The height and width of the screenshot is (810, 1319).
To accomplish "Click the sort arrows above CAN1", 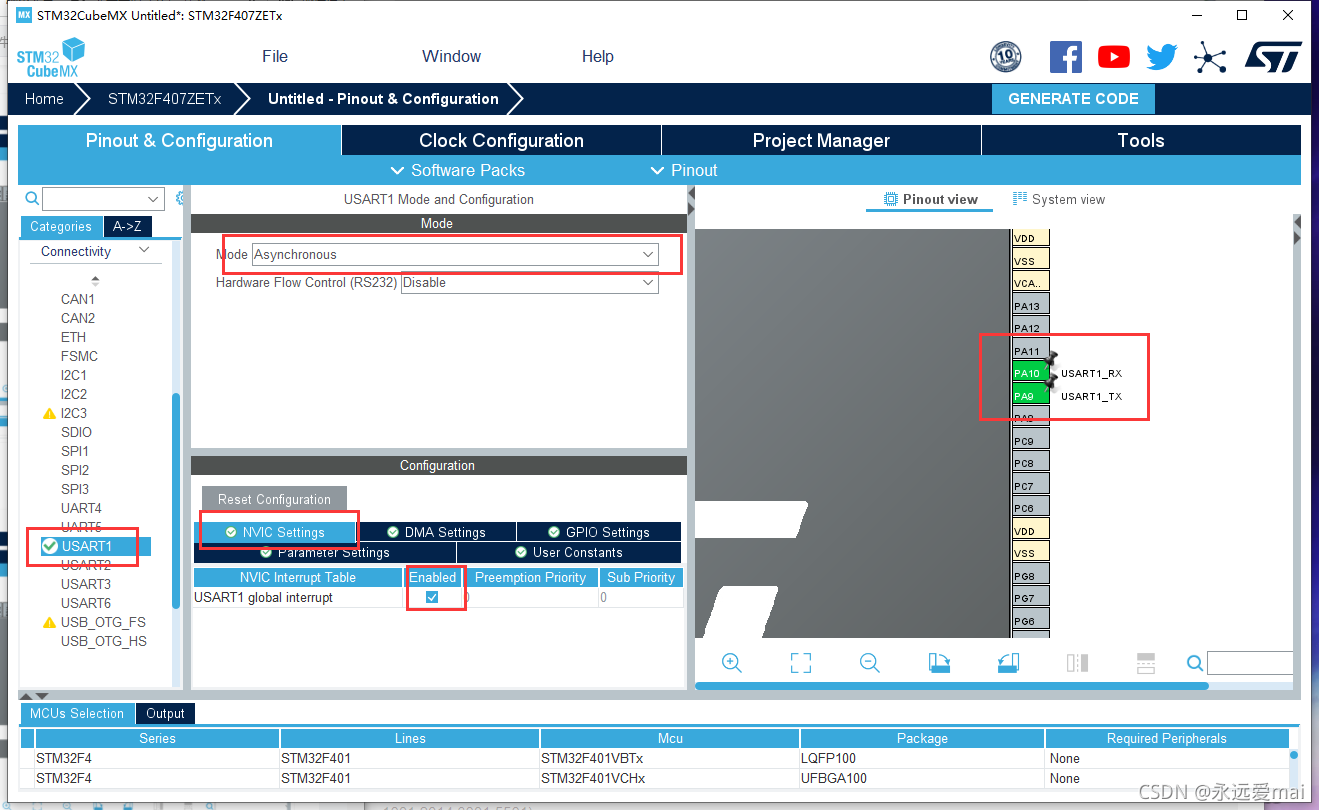I will 95,281.
